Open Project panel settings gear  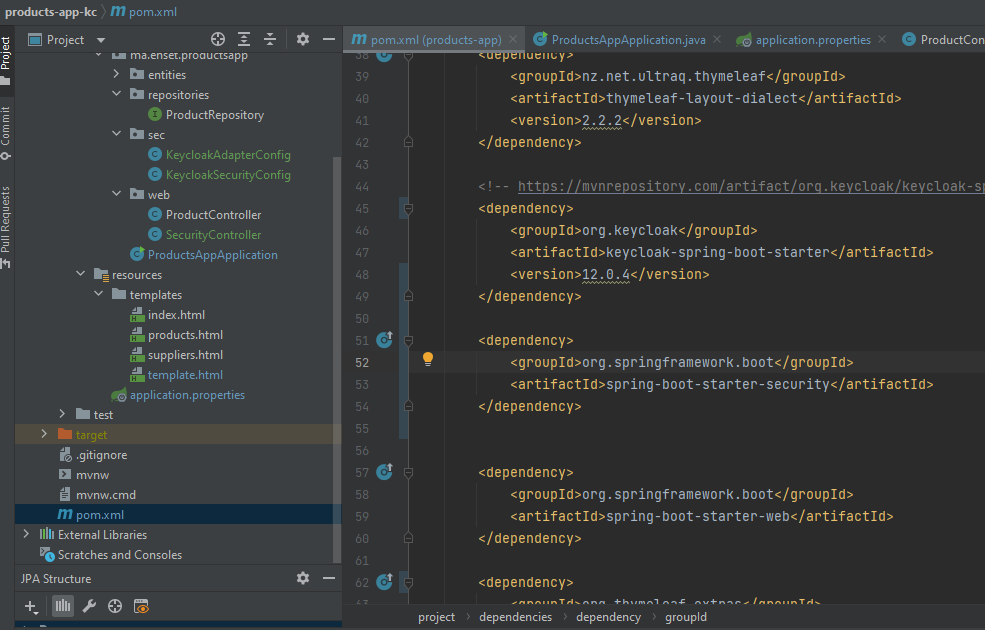(x=303, y=39)
